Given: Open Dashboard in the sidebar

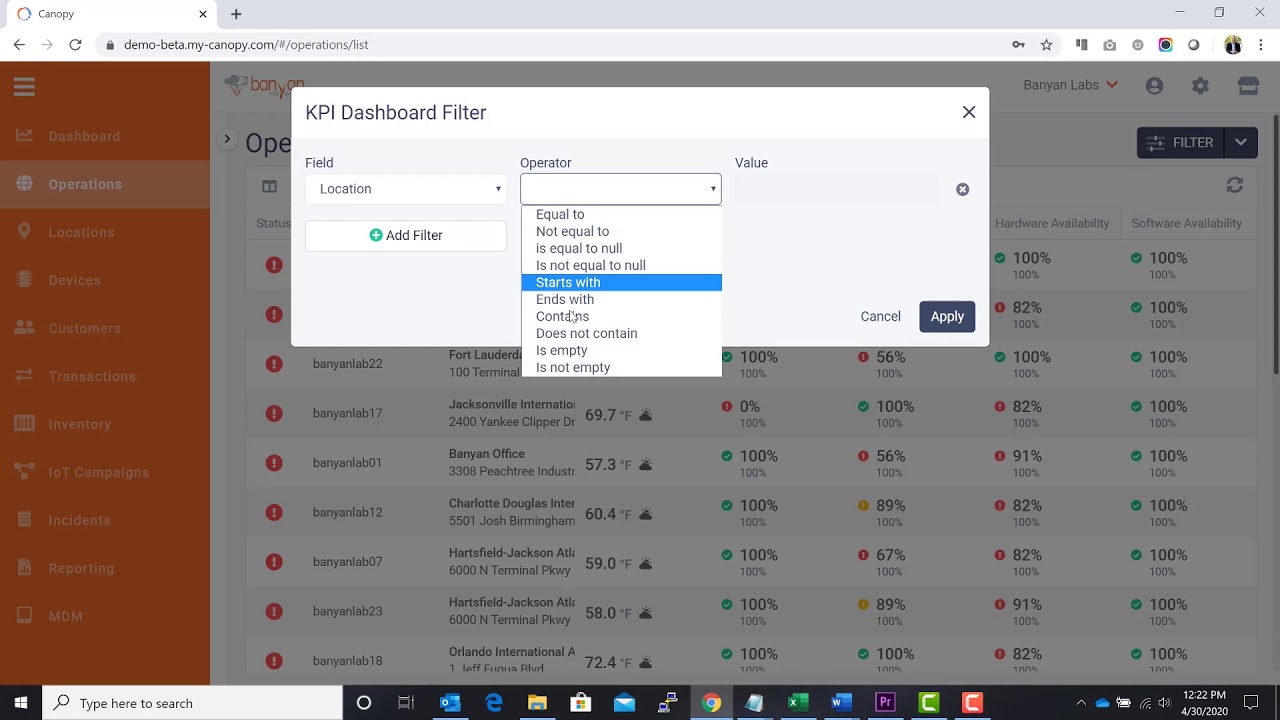Looking at the screenshot, I should pyautogui.click(x=84, y=136).
